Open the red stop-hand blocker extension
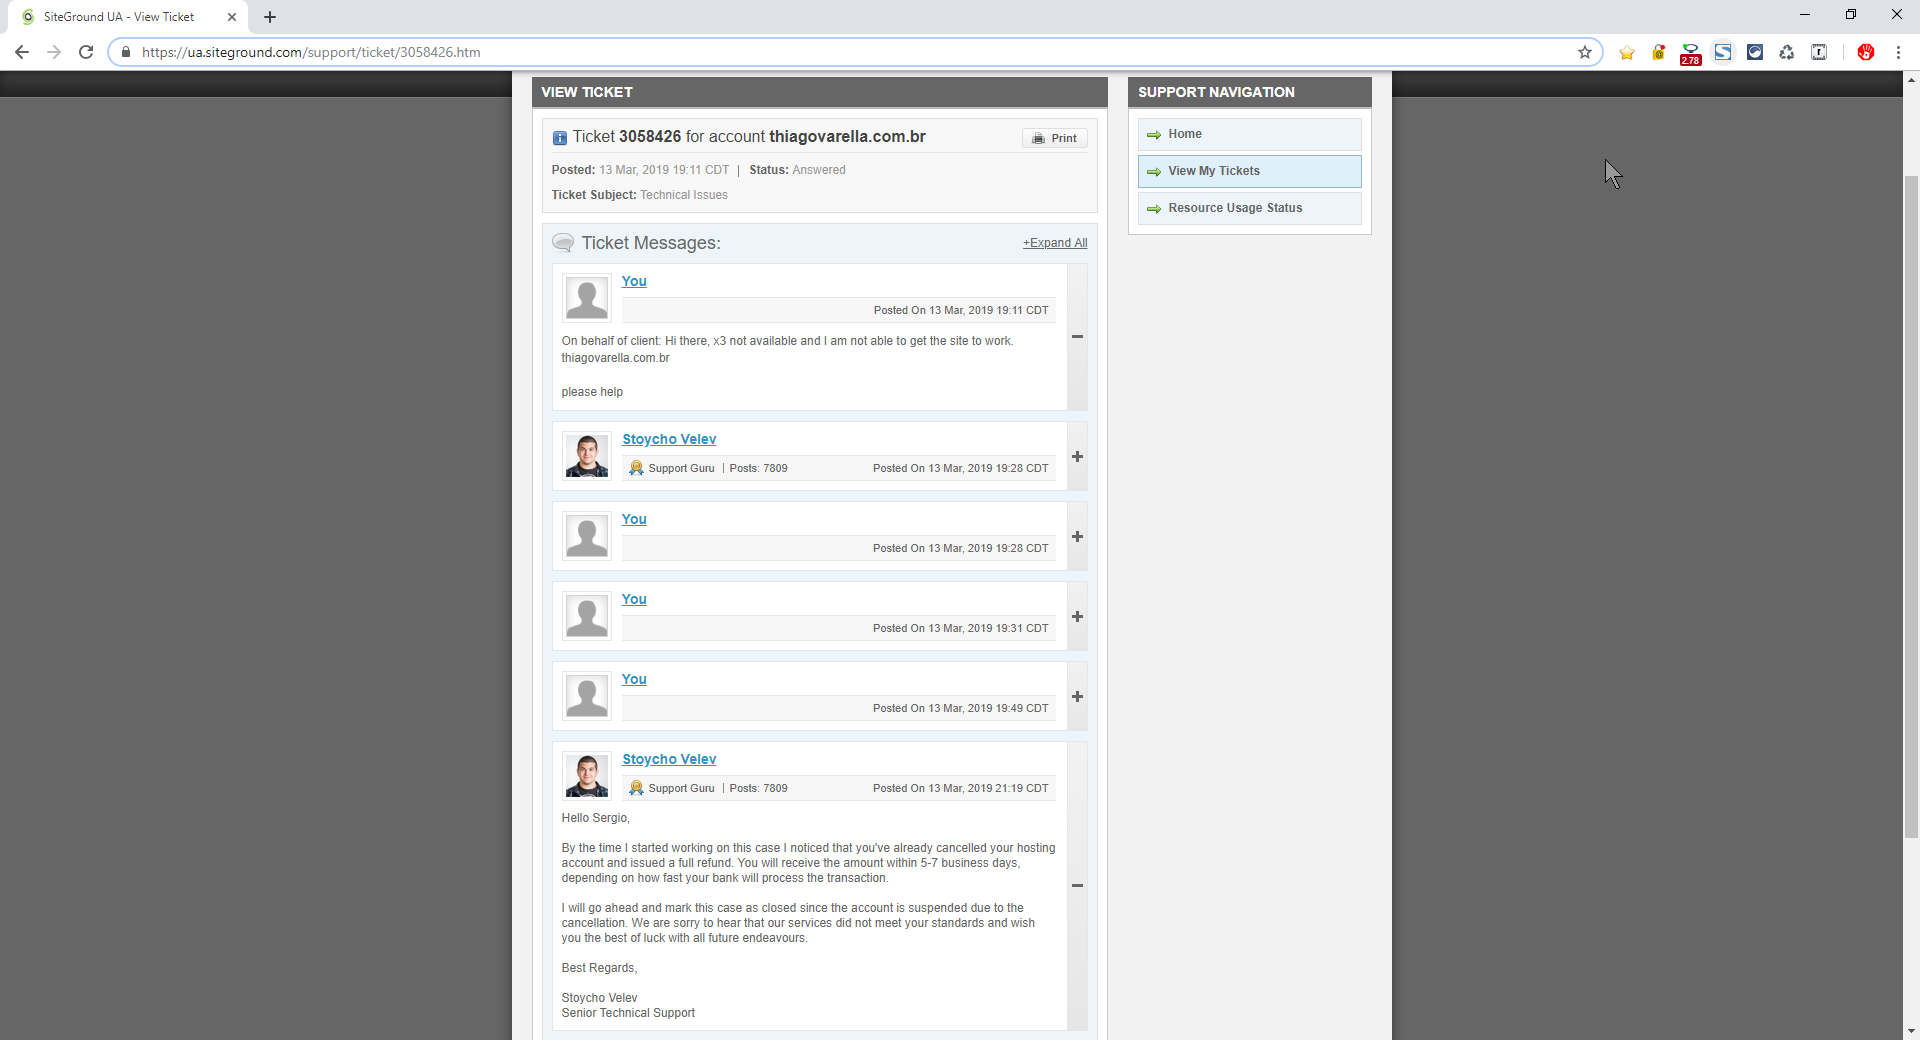Viewport: 1920px width, 1040px height. click(1866, 52)
